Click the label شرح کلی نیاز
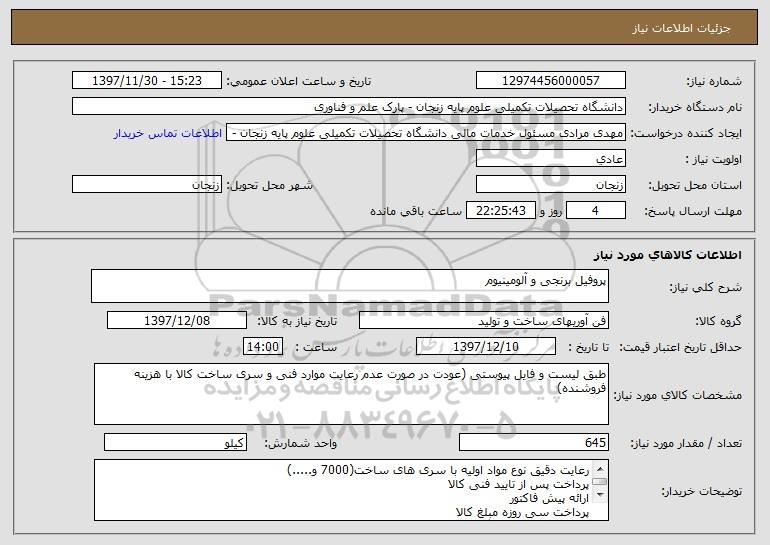The width and height of the screenshot is (770, 545). [706, 287]
